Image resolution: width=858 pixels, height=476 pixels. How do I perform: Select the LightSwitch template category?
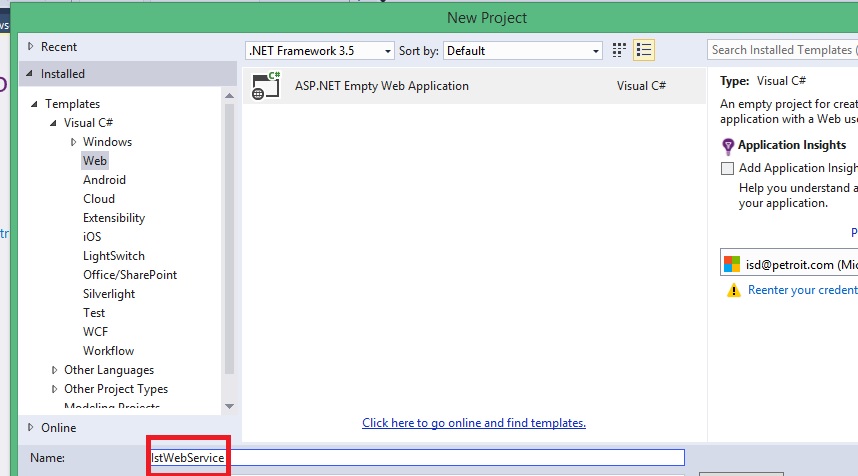(114, 256)
